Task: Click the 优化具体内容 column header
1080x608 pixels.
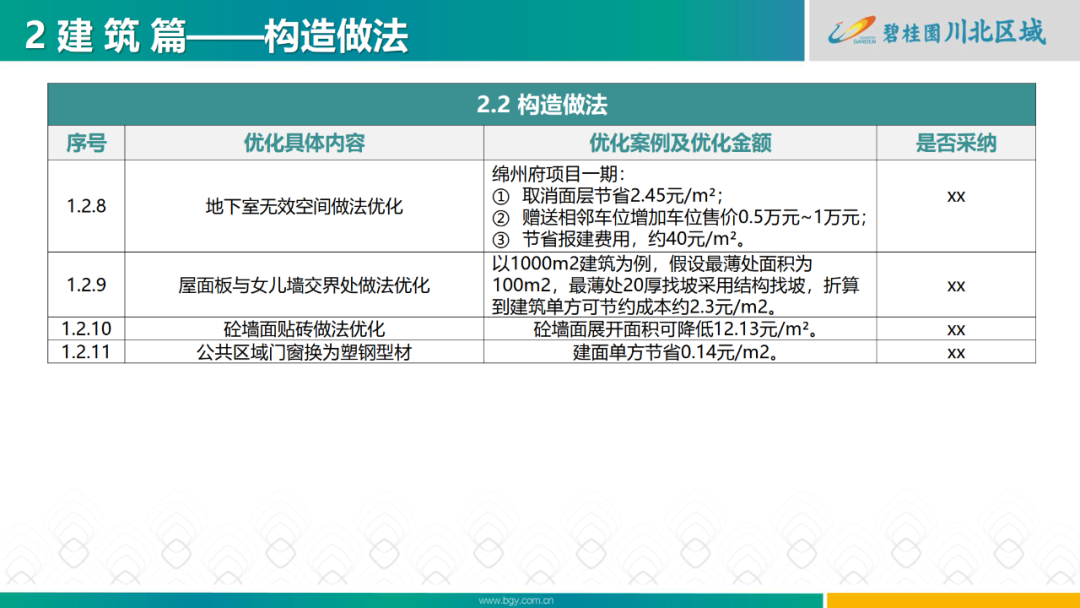Action: coord(303,142)
